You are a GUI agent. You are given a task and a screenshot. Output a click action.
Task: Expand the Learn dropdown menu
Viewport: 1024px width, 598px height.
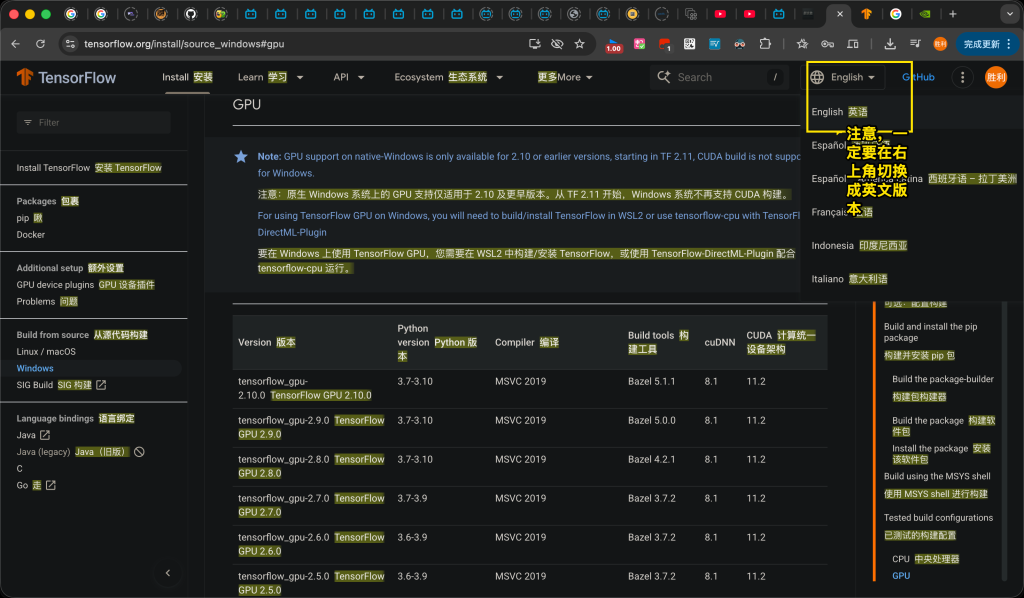[x=270, y=77]
